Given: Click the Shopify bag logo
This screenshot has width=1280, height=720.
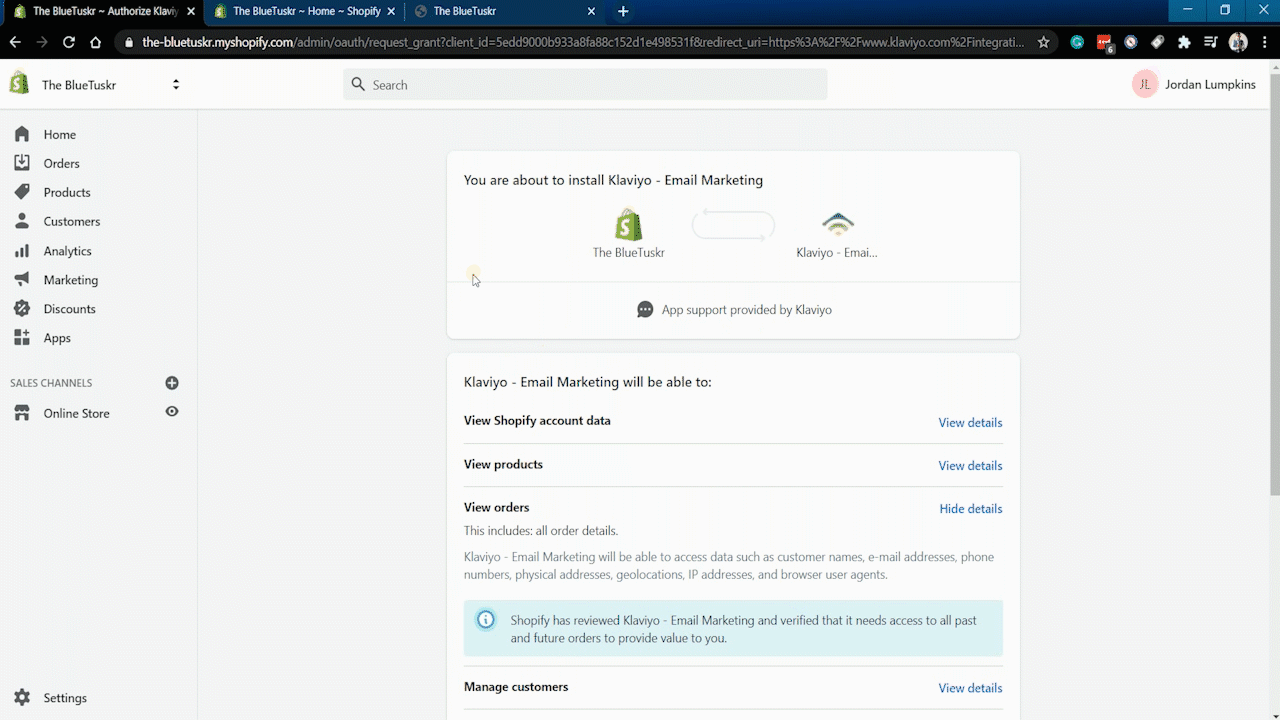Looking at the screenshot, I should [x=19, y=84].
